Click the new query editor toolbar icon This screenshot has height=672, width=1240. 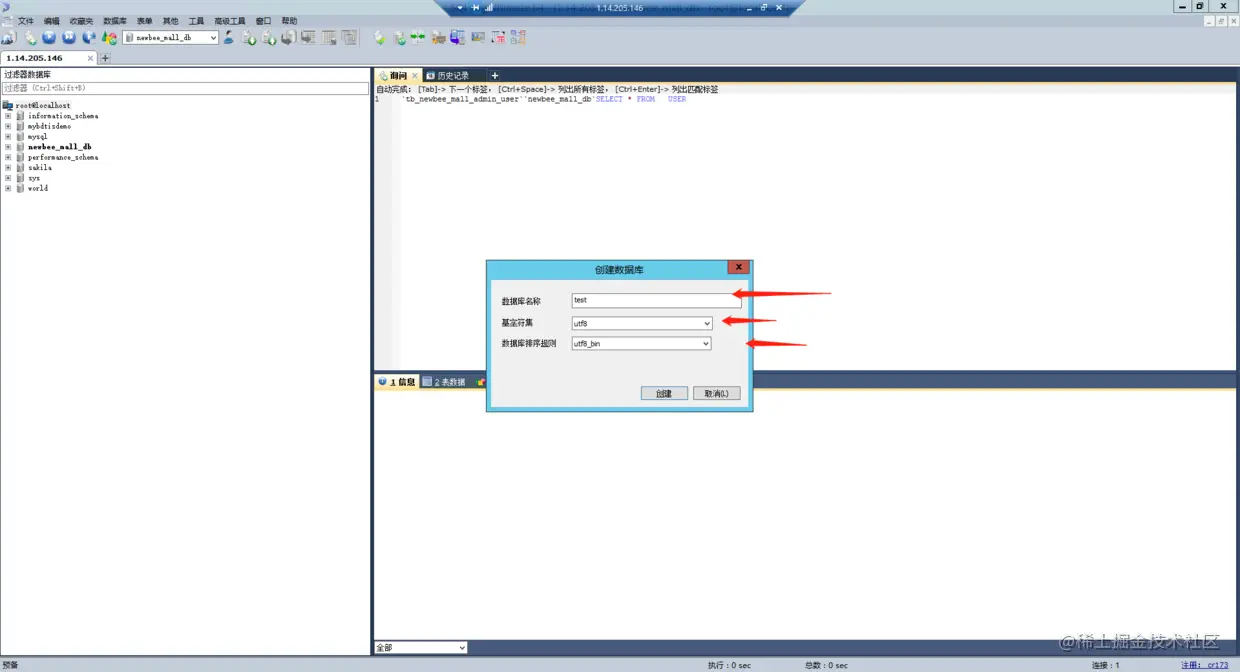[x=30, y=37]
